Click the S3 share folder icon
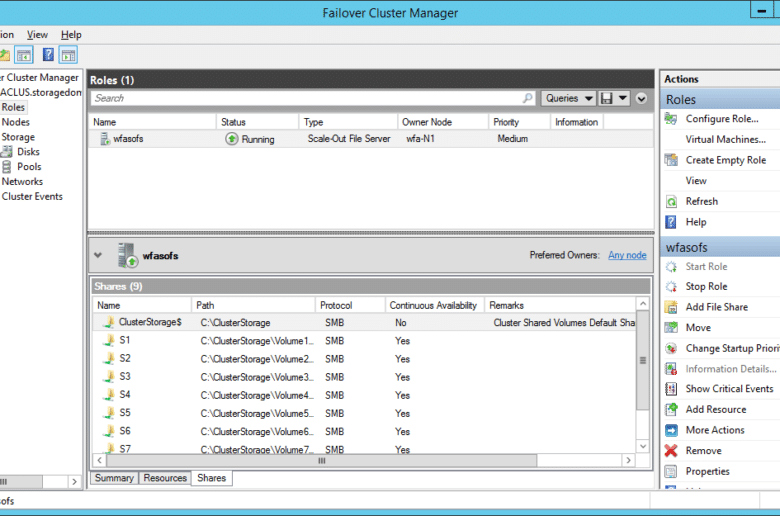780x516 pixels. point(109,377)
